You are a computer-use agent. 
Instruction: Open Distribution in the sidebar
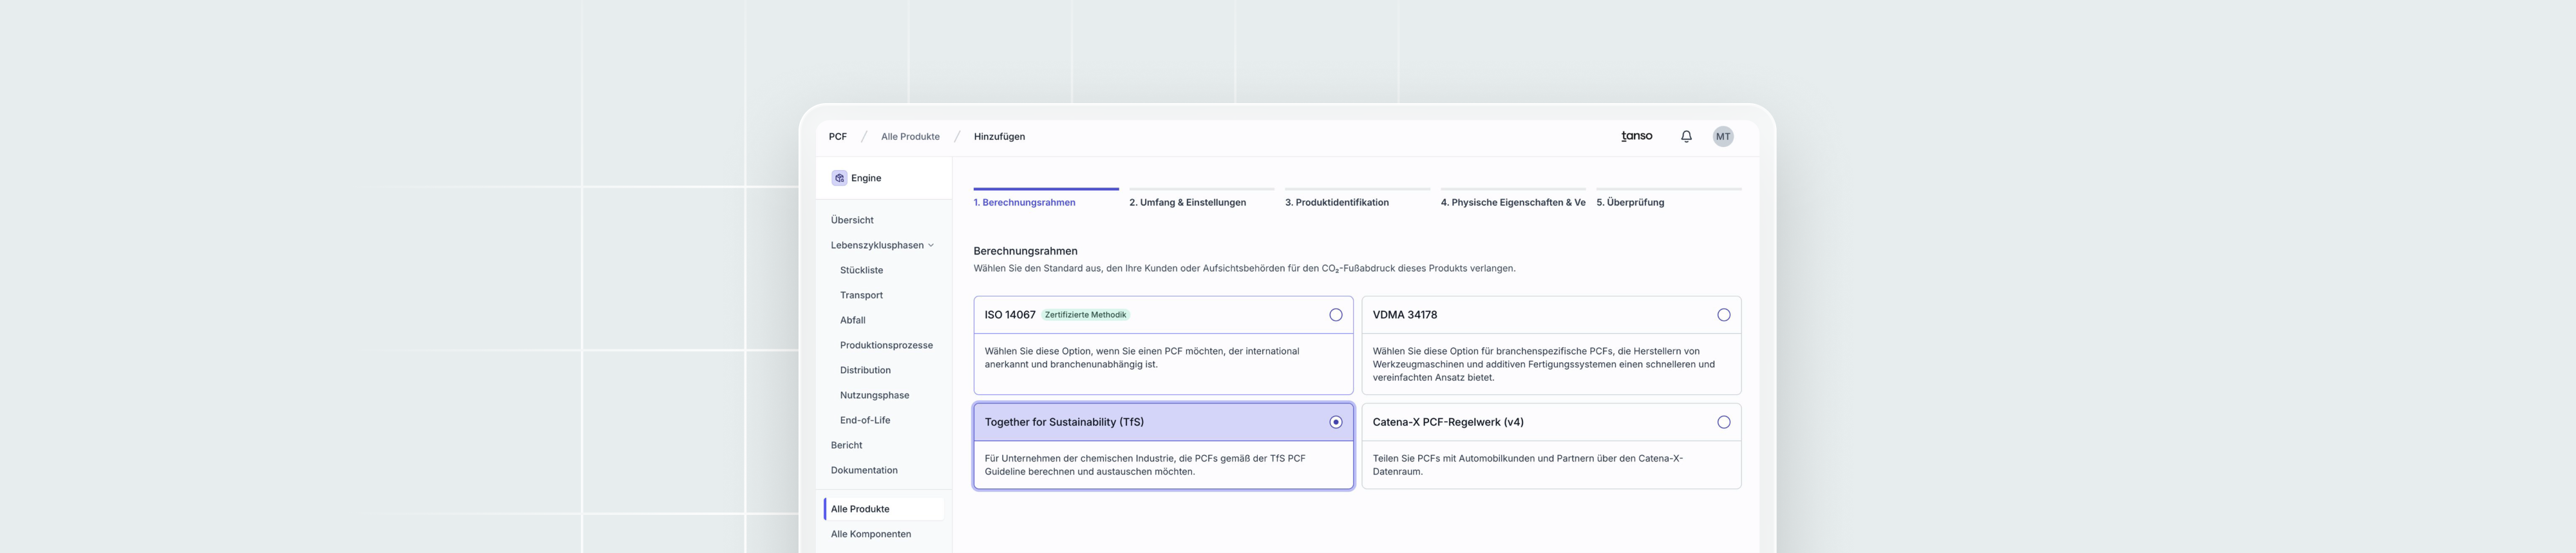pos(865,370)
